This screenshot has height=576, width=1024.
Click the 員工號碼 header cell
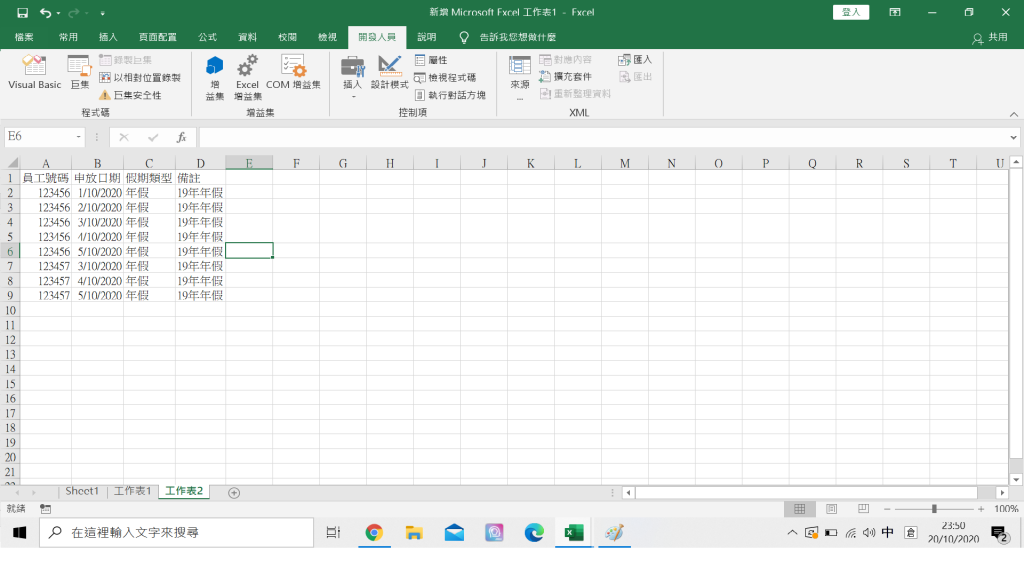(46, 178)
